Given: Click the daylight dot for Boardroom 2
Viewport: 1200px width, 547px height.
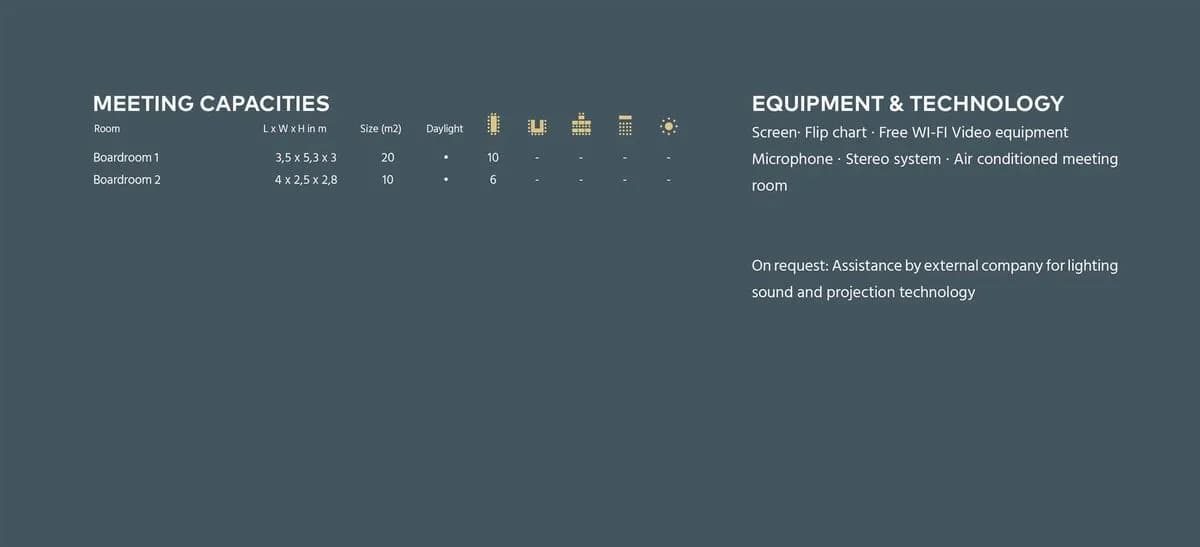Looking at the screenshot, I should (445, 180).
